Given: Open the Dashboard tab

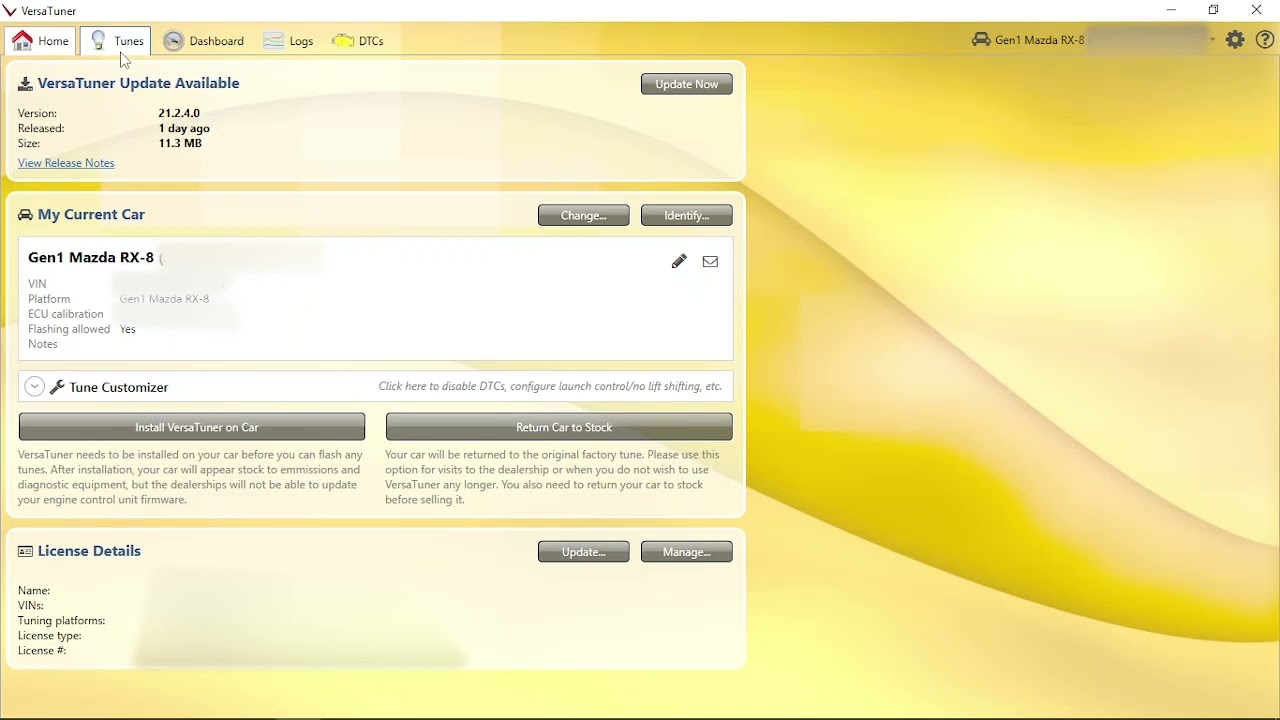Looking at the screenshot, I should [x=204, y=41].
